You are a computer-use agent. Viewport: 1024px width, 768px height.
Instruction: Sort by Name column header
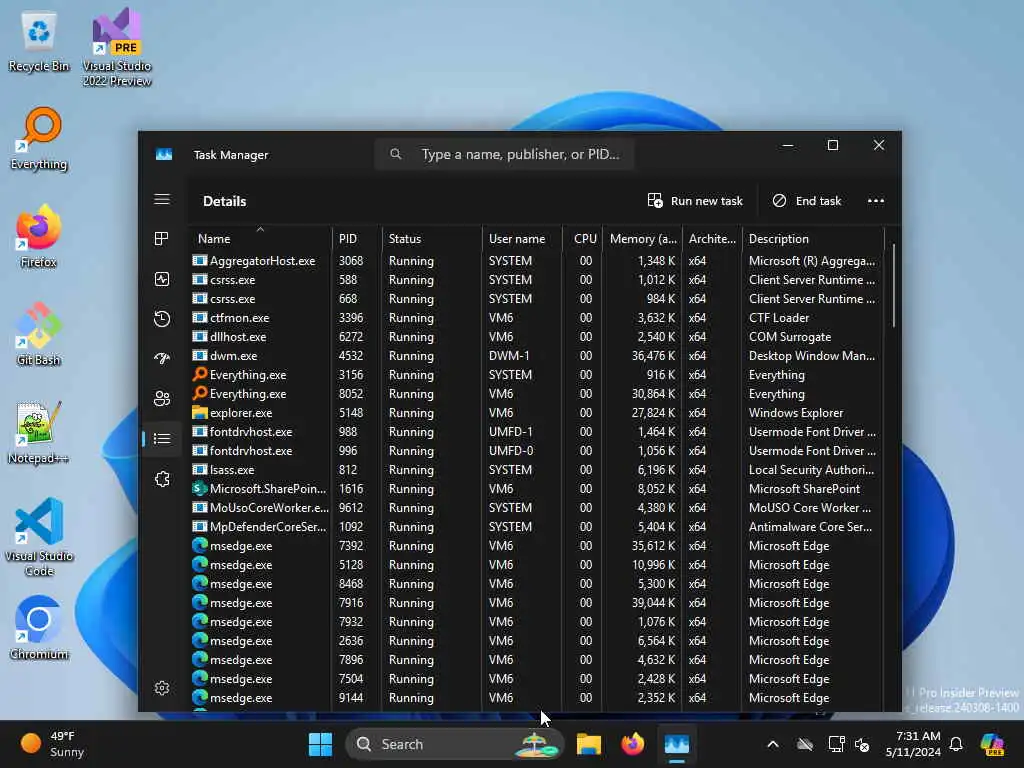260,238
